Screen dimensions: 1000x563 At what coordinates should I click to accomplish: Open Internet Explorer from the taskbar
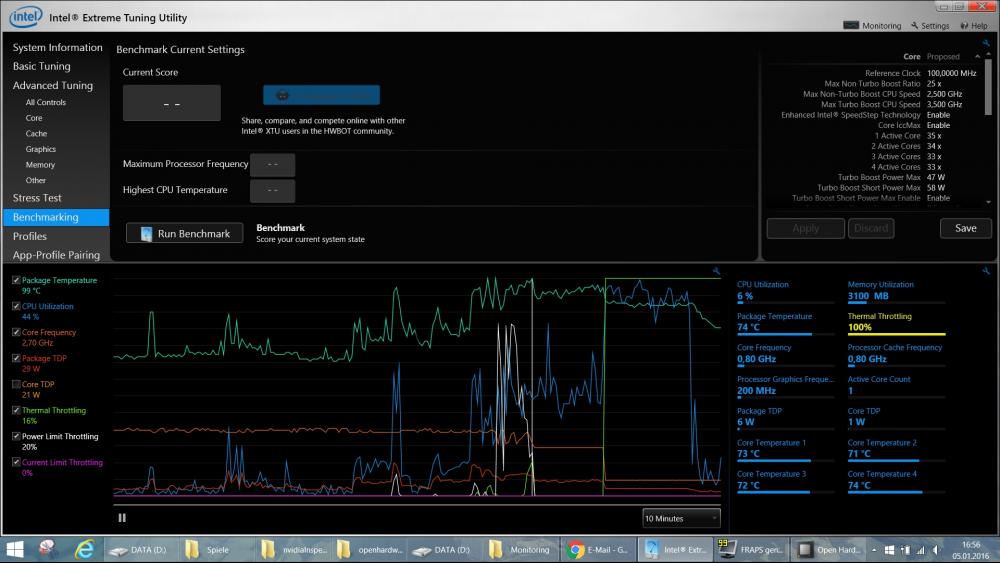click(85, 549)
